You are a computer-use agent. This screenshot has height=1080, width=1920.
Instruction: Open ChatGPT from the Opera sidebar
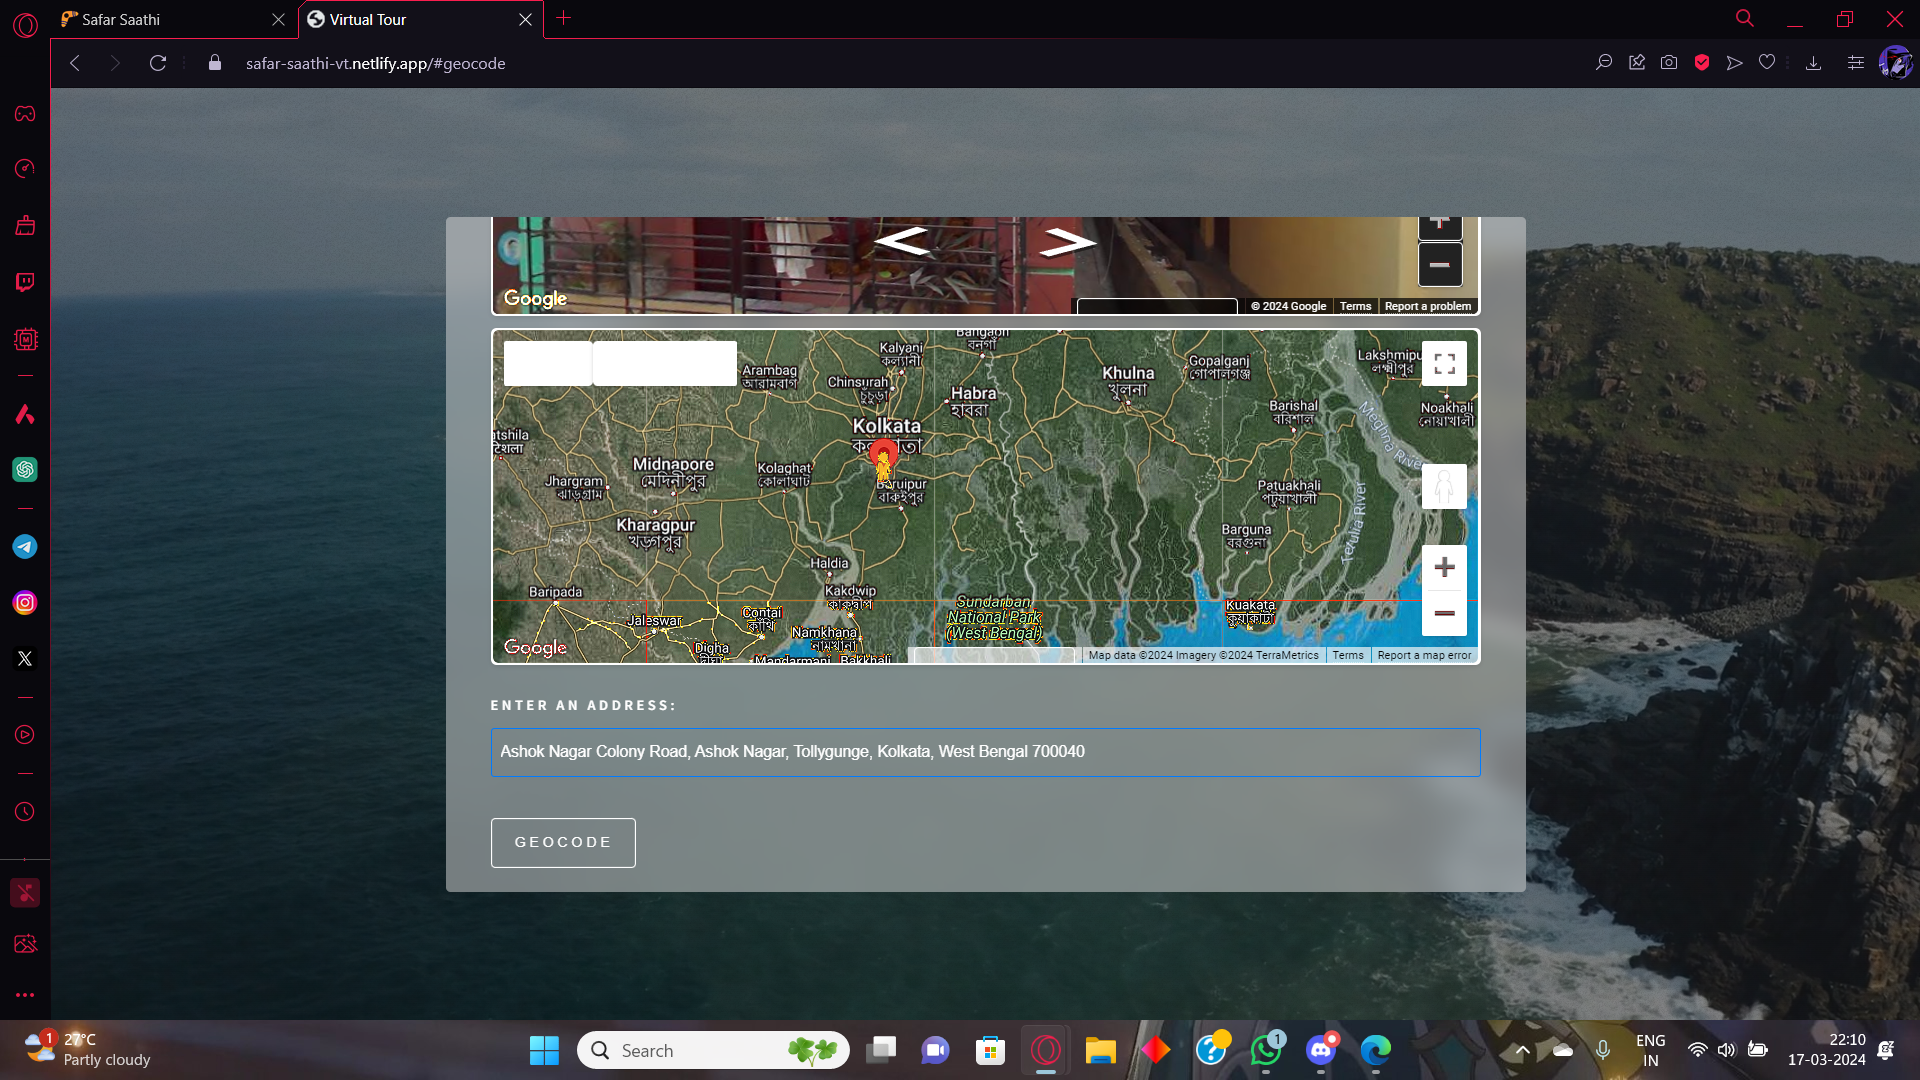click(25, 469)
